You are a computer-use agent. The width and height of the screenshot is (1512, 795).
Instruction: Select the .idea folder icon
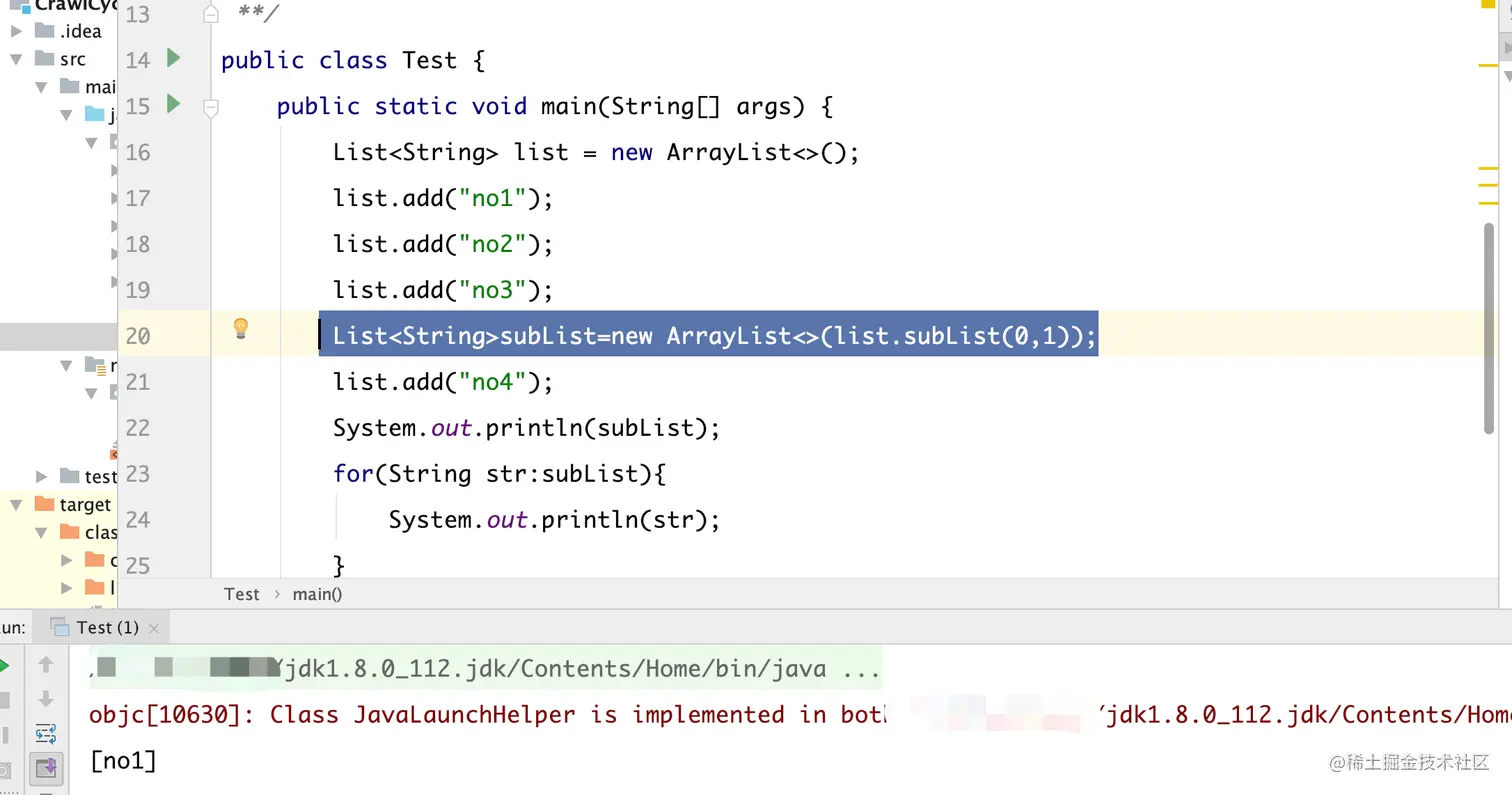(x=44, y=31)
